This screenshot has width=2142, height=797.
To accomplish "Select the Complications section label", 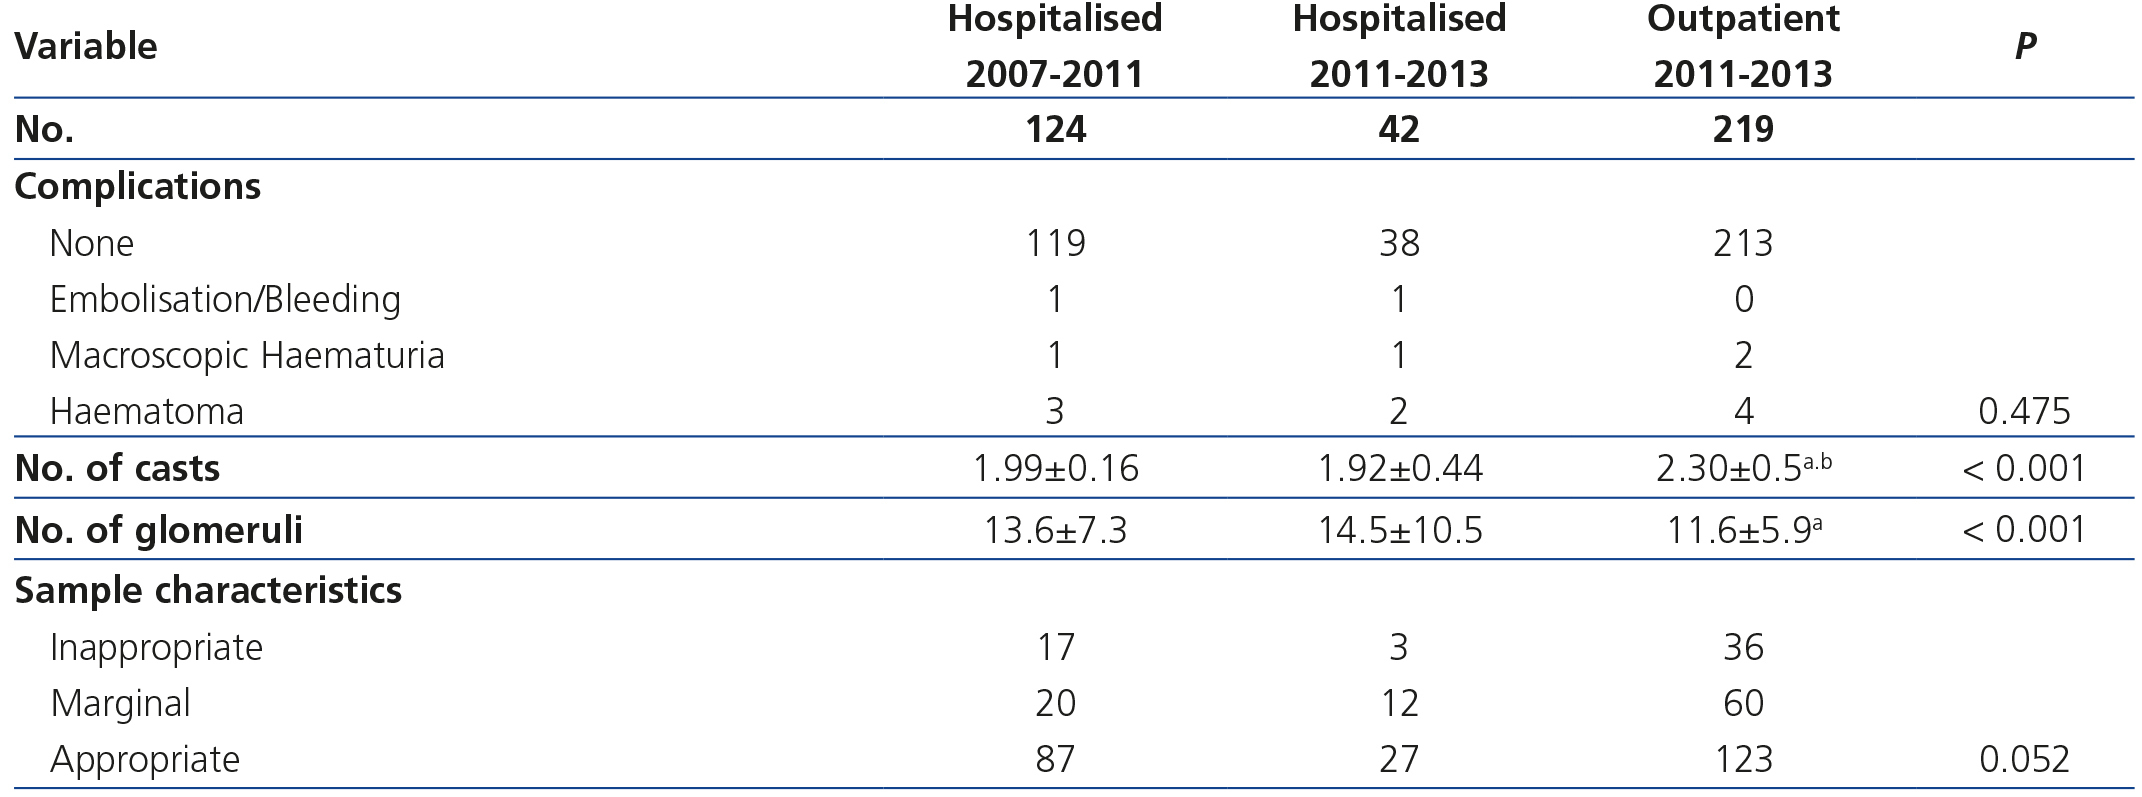I will pyautogui.click(x=138, y=187).
